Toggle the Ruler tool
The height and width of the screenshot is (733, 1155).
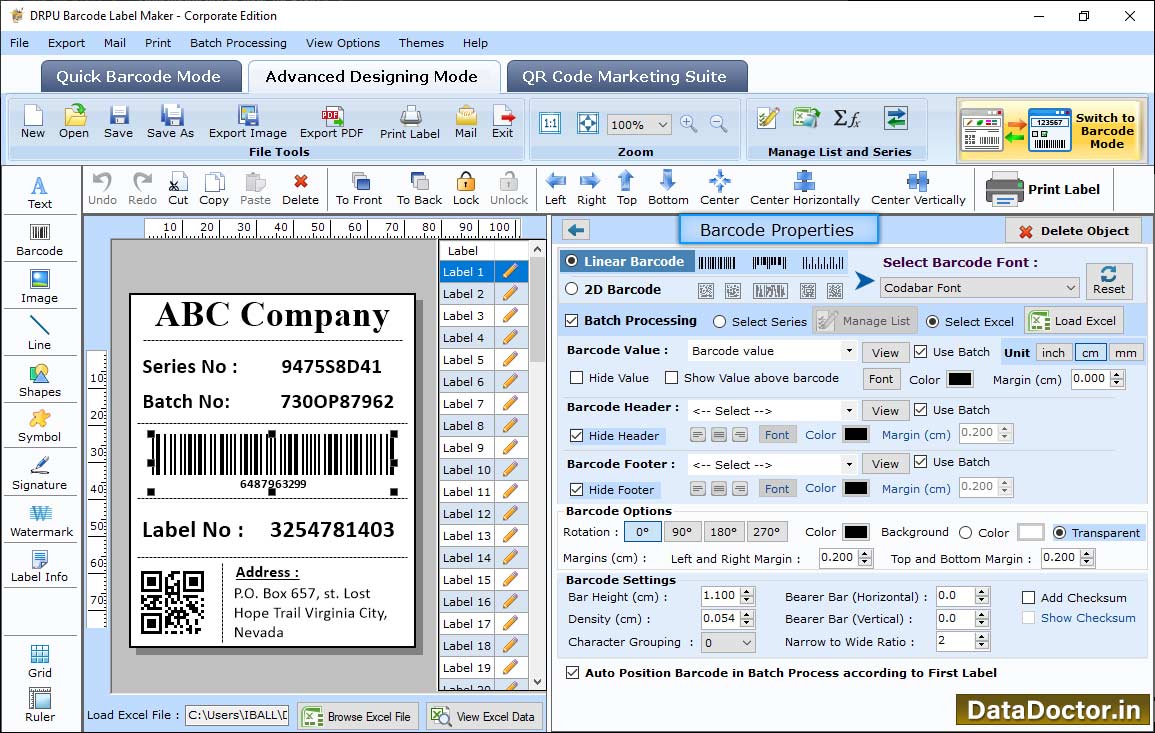40,706
